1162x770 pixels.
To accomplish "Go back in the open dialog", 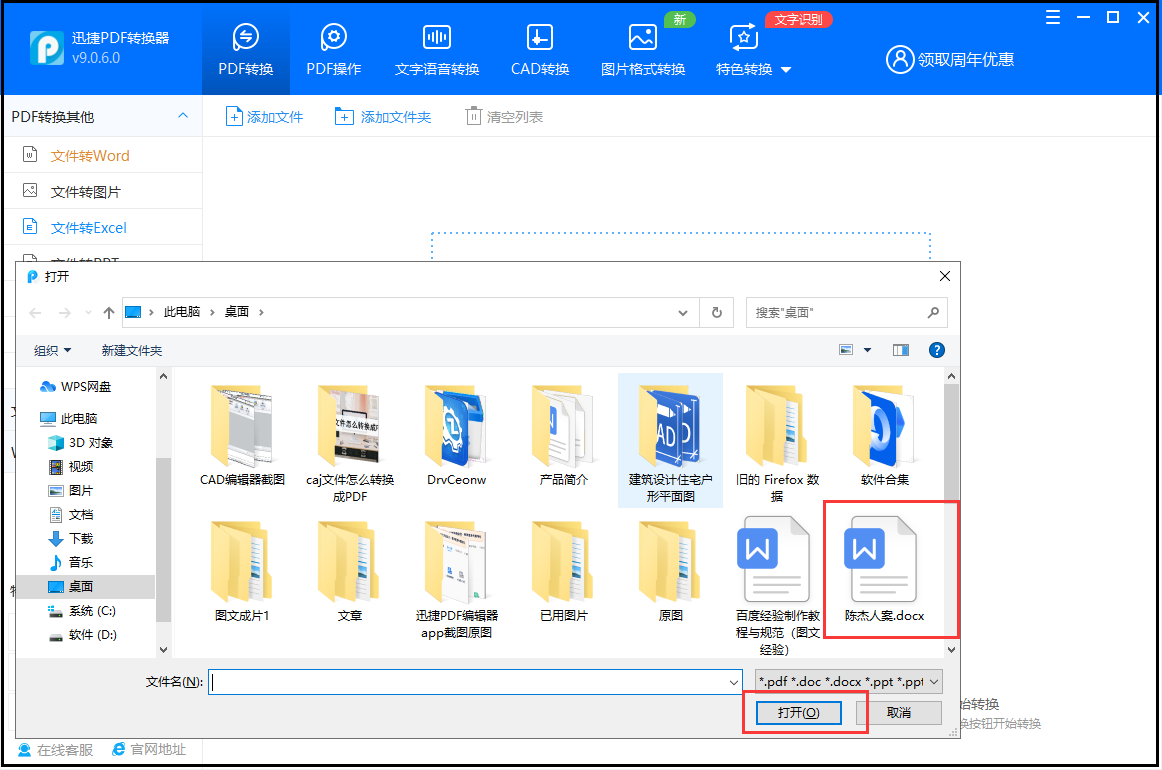I will click(x=35, y=313).
